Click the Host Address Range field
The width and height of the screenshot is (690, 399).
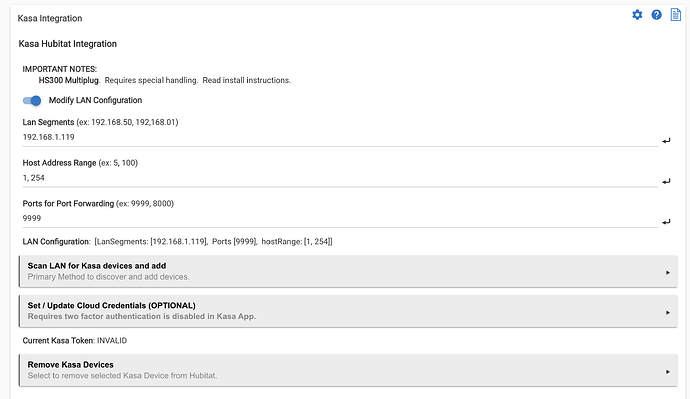click(340, 178)
